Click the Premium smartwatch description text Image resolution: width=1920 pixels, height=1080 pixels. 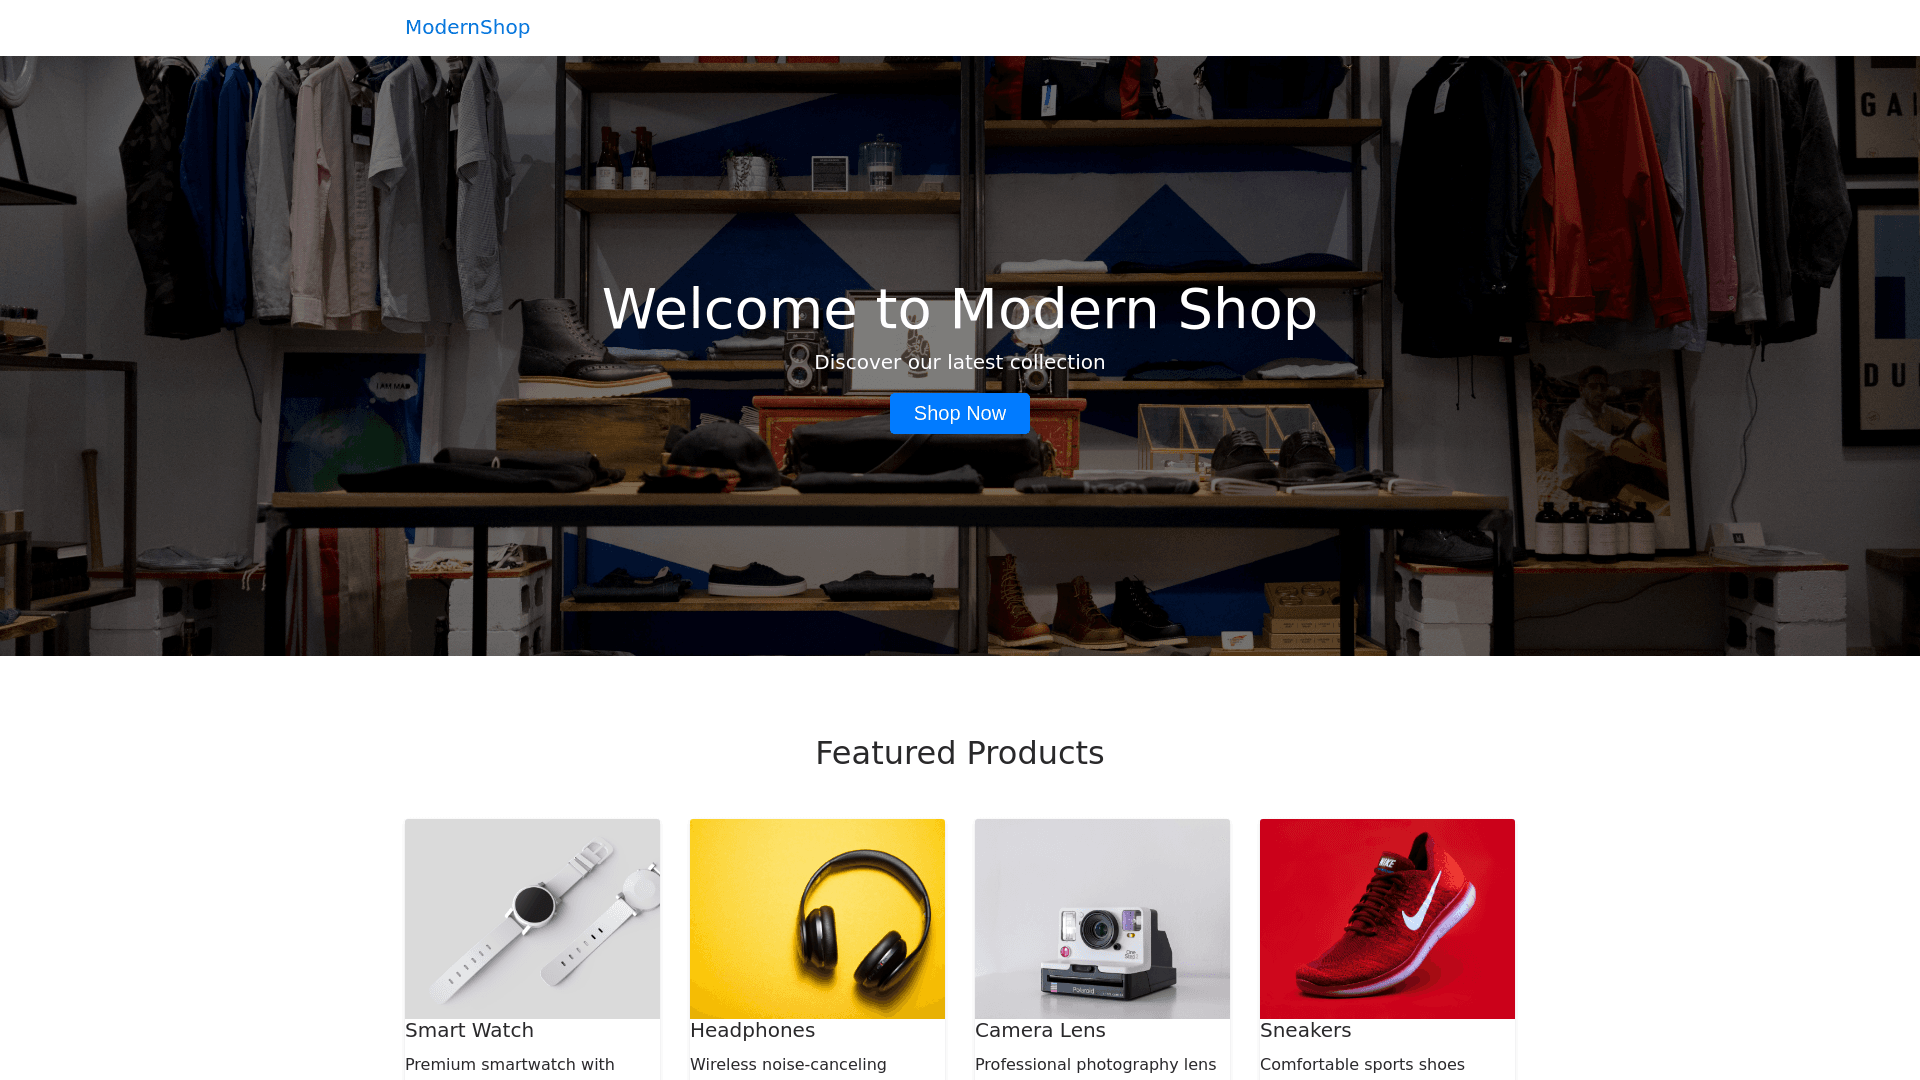point(510,1065)
